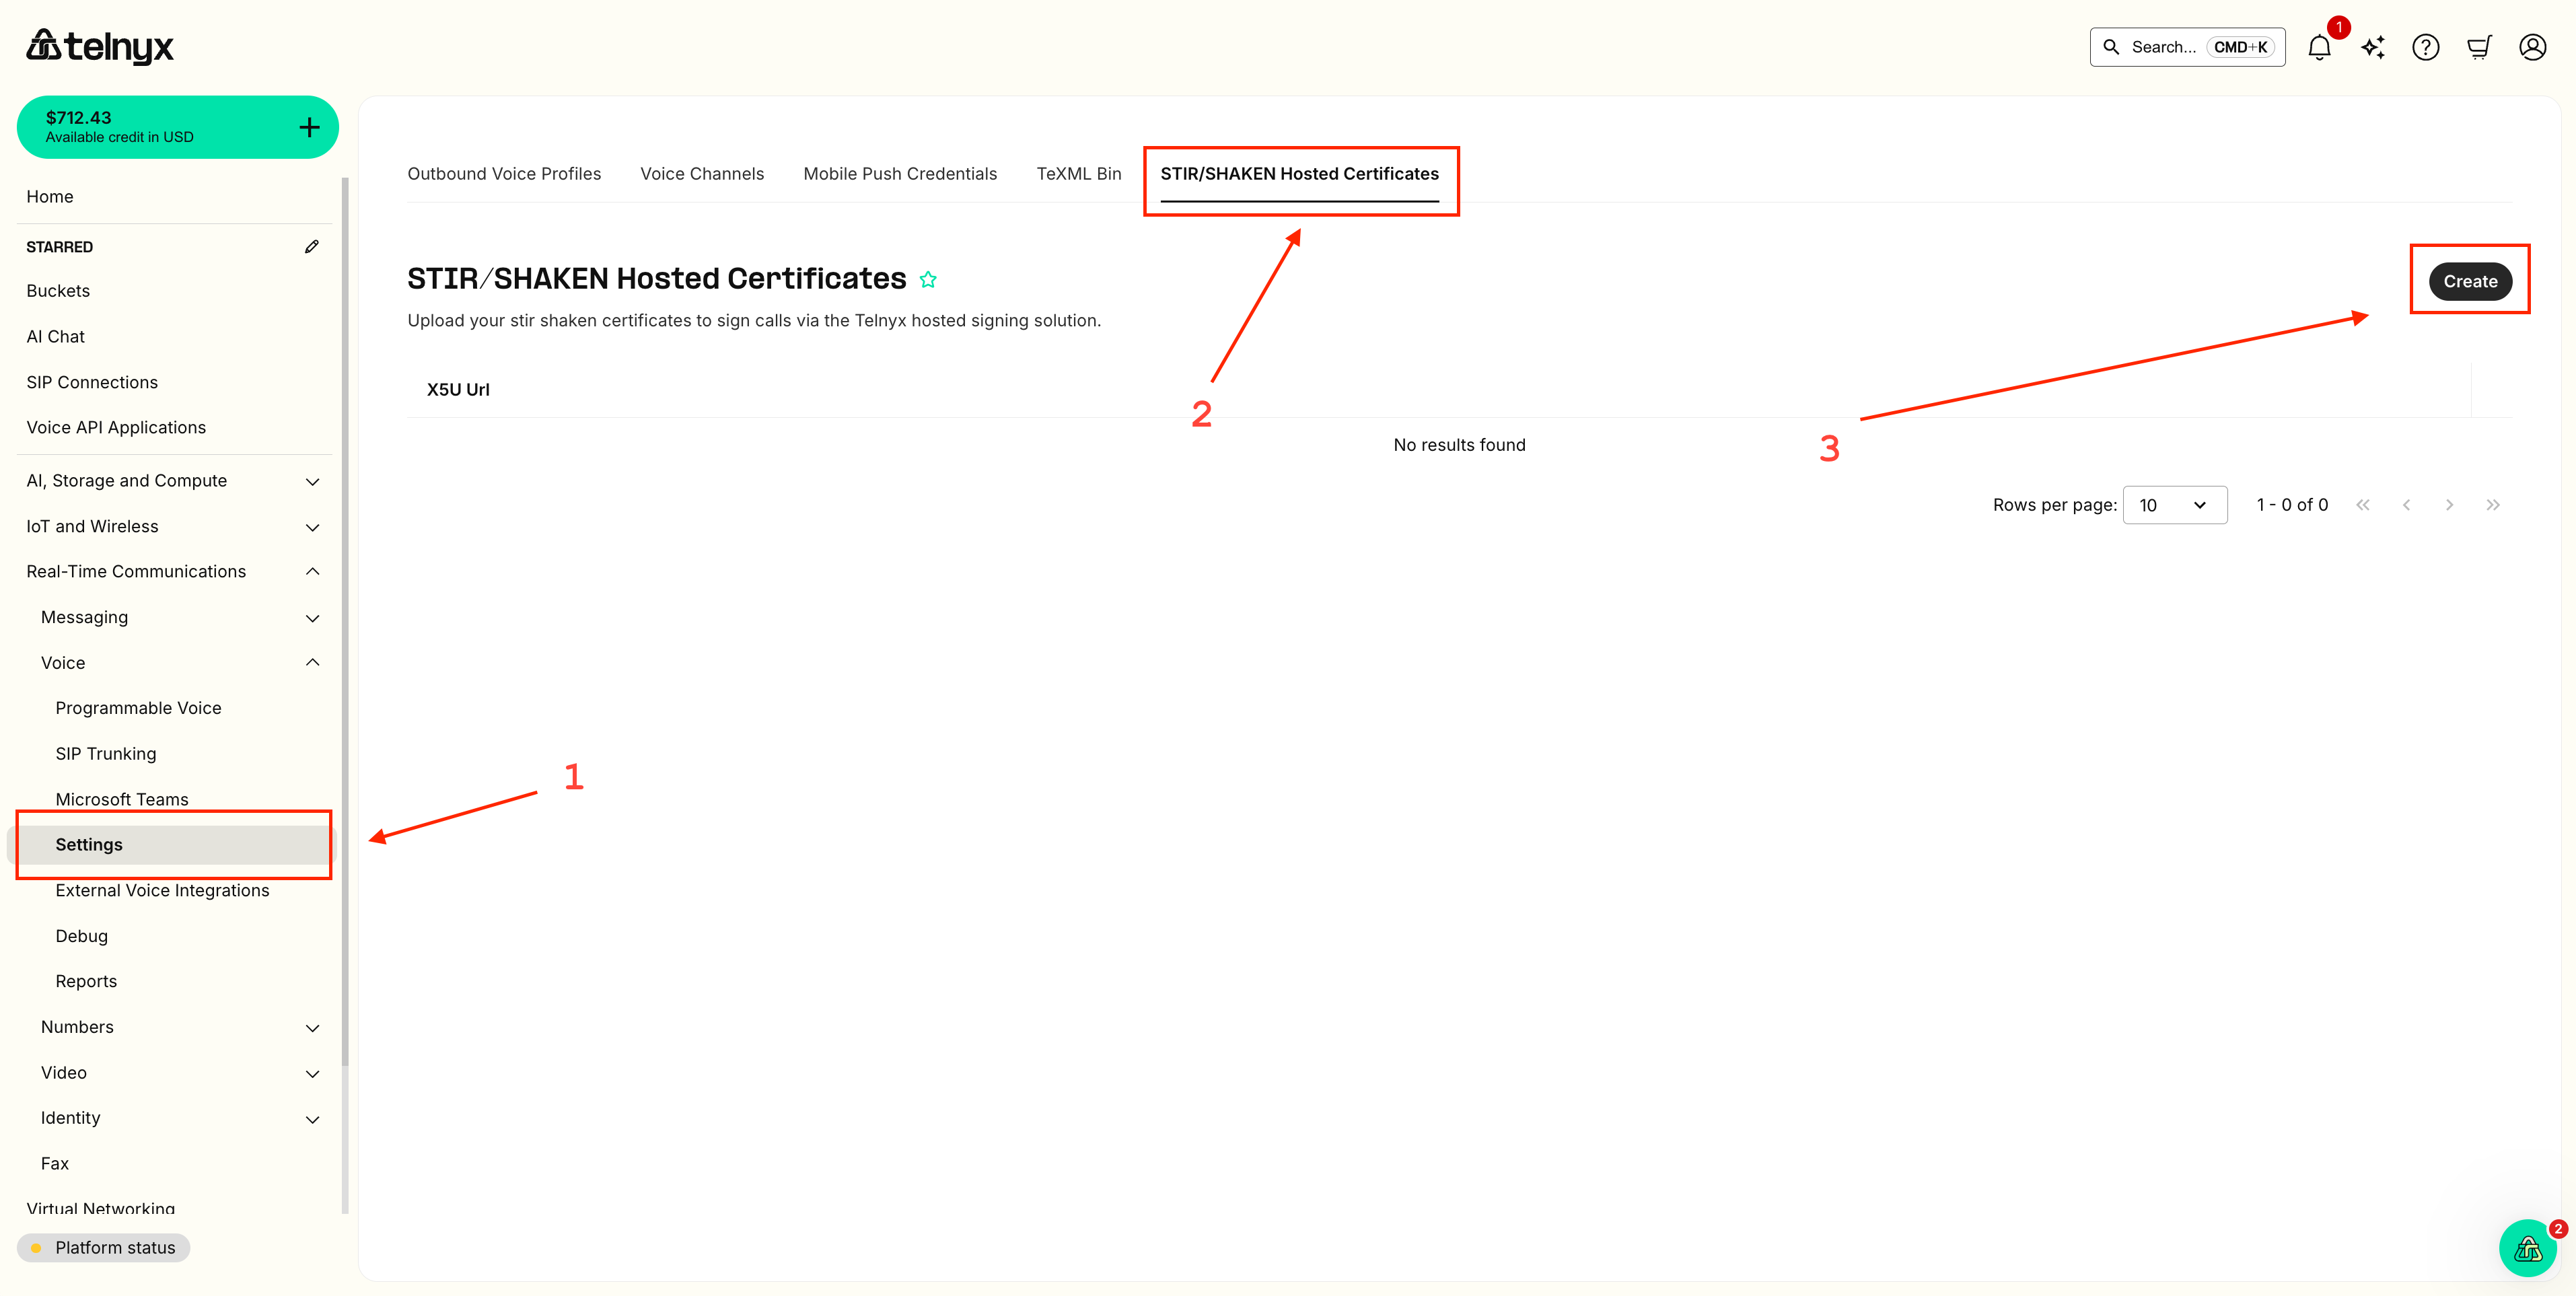Screen dimensions: 2576x1296
Task: Click the AI sparkle assistant icon
Action: point(2373,47)
